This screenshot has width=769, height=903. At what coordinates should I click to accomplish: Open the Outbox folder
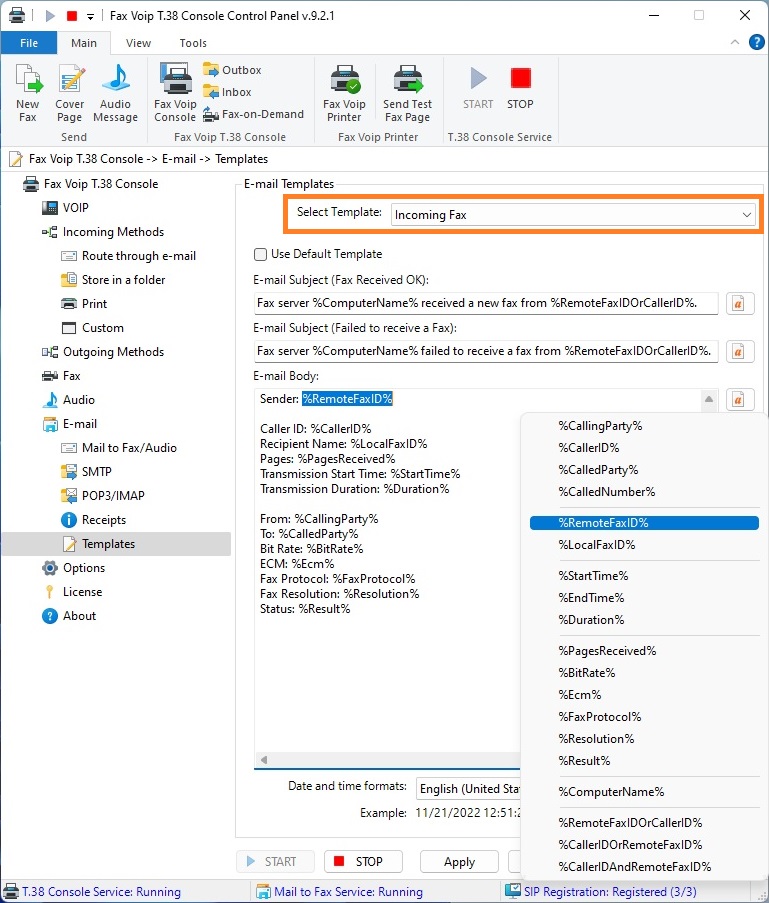[232, 70]
